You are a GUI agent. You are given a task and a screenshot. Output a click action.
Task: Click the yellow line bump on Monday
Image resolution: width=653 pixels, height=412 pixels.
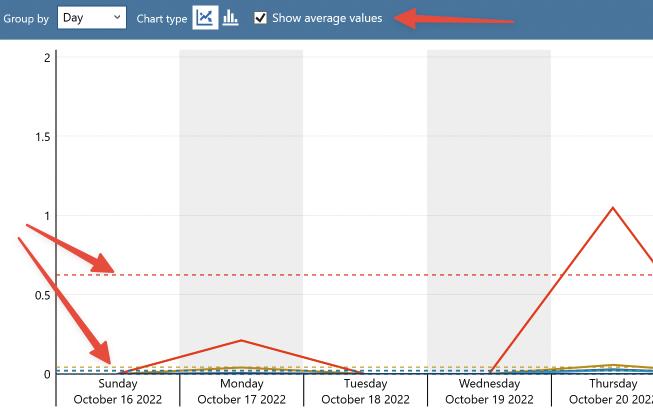tap(241, 368)
